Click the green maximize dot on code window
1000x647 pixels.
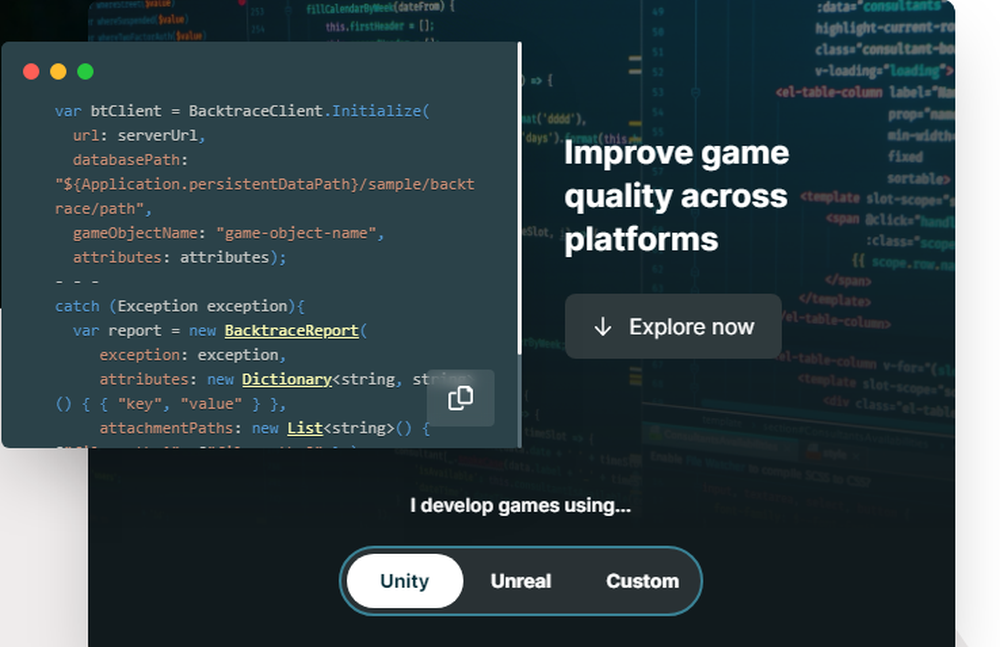(x=85, y=71)
